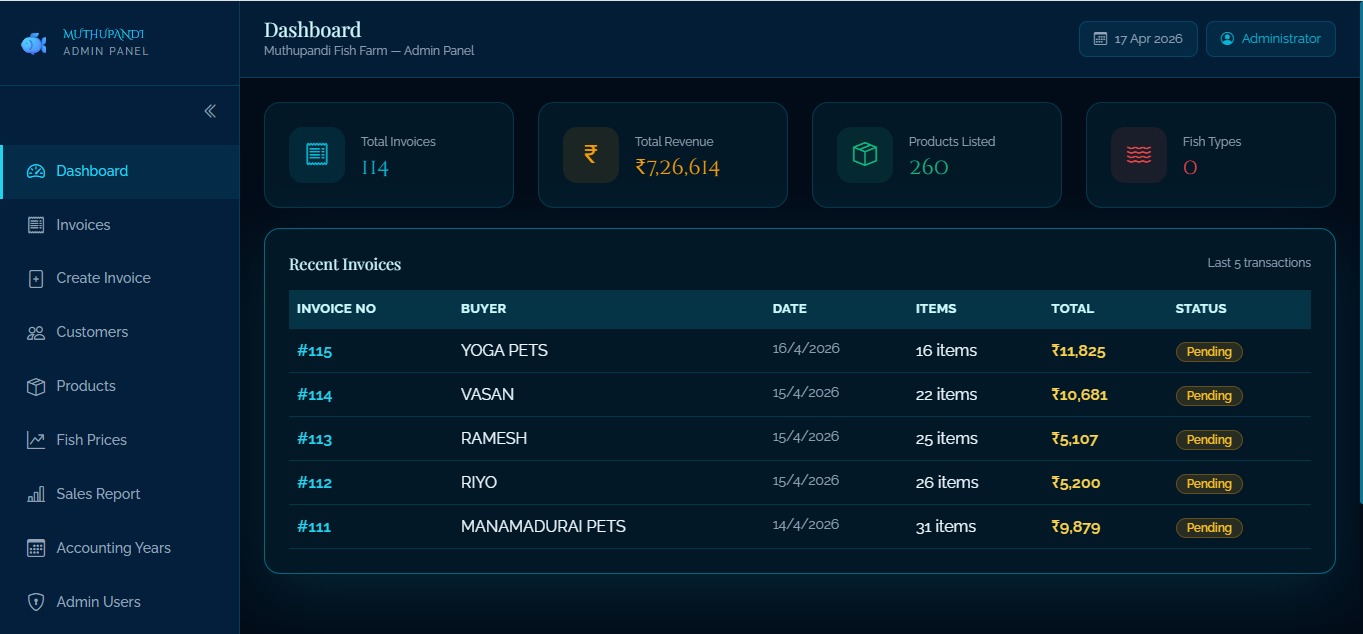Select the Dashboard icon in the sidebar
The image size is (1363, 634).
(x=35, y=170)
